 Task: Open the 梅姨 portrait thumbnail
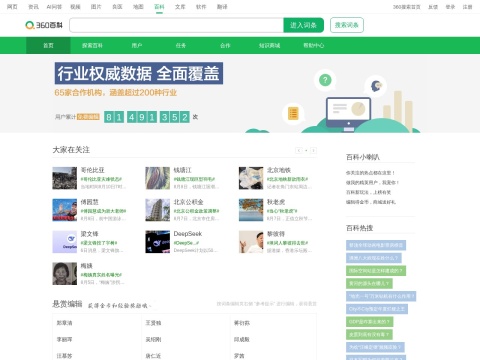pyautogui.click(x=65, y=274)
